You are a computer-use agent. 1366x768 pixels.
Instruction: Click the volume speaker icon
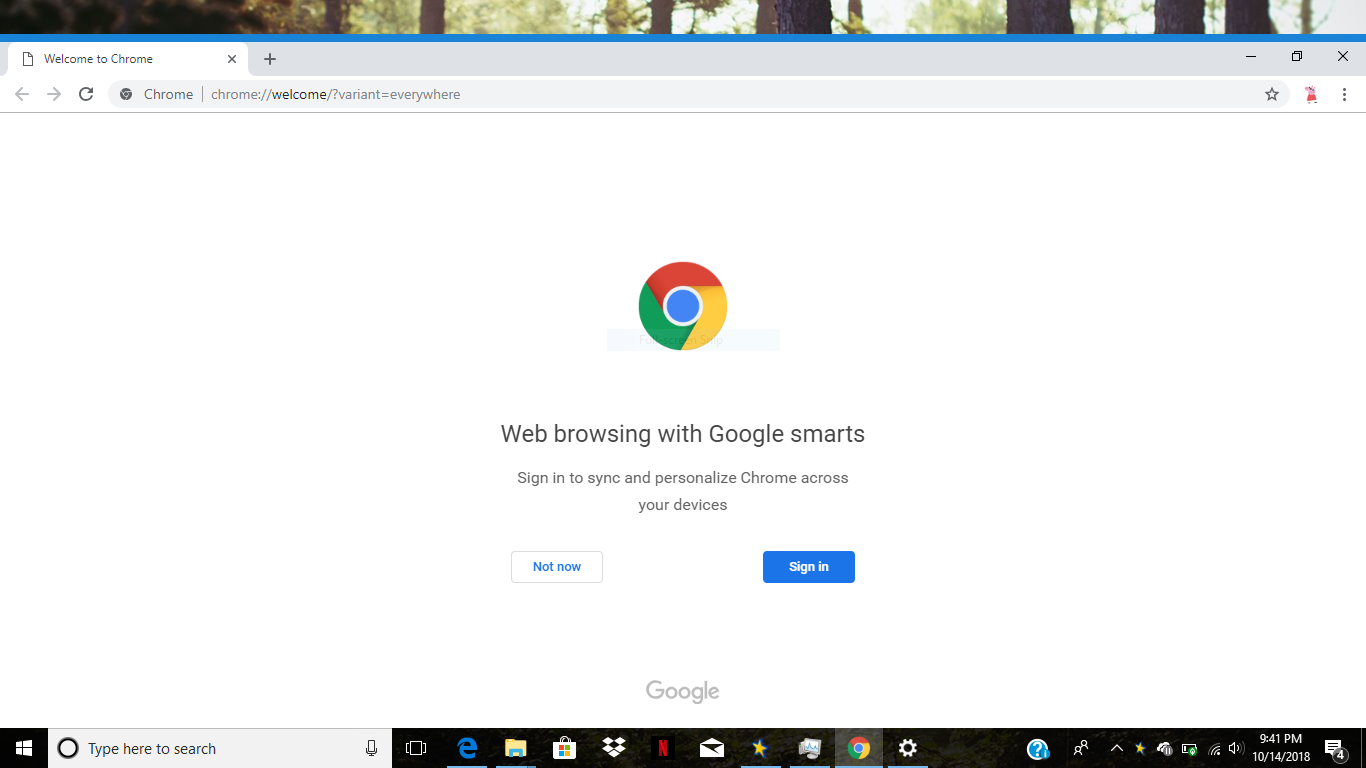point(1236,748)
